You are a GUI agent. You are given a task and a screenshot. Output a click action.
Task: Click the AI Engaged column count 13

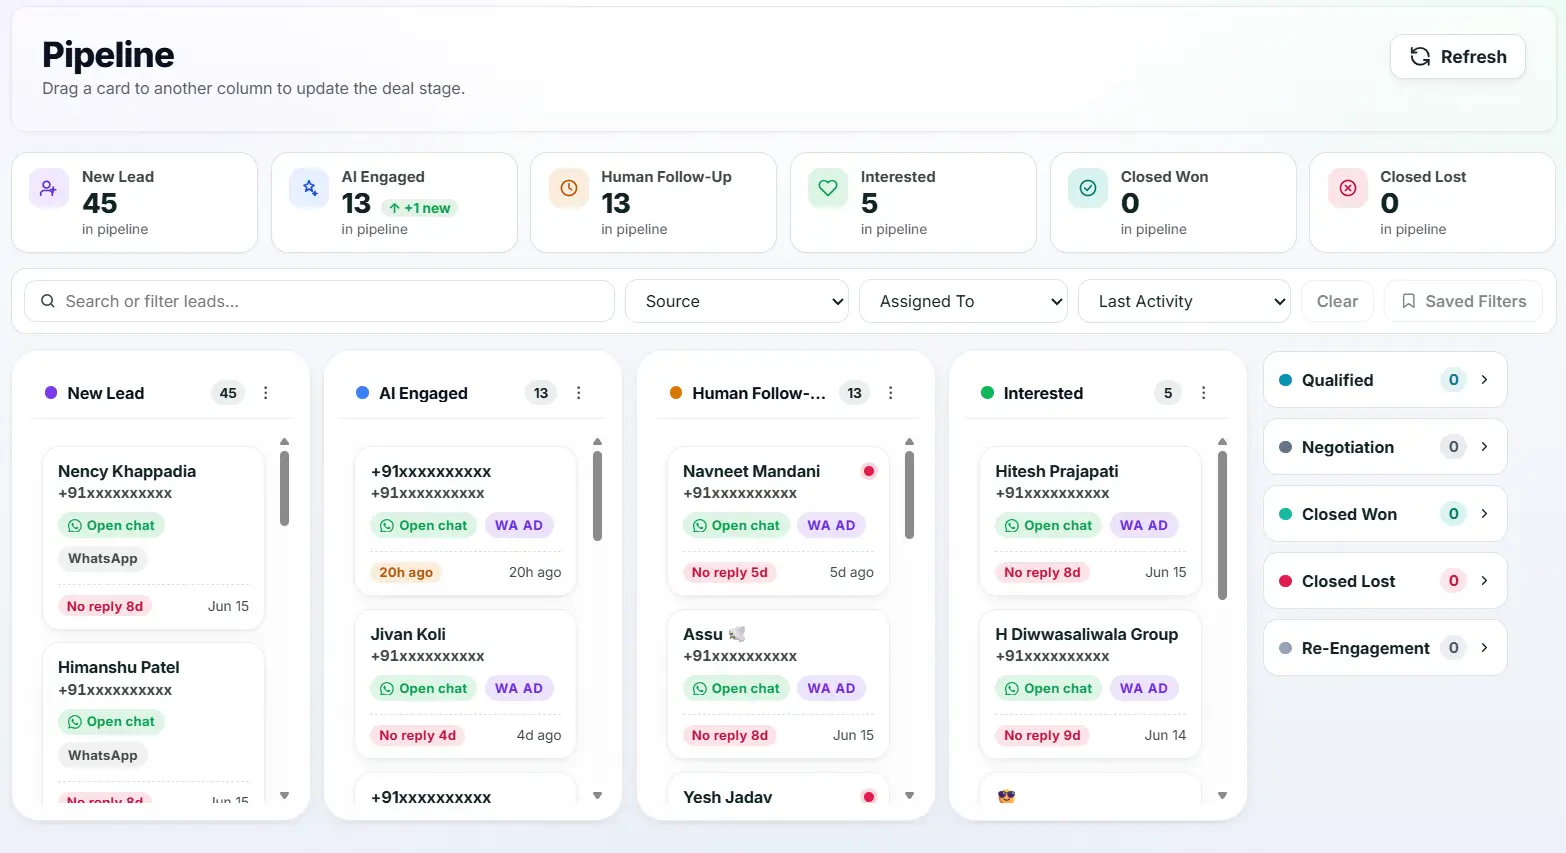[x=541, y=393]
